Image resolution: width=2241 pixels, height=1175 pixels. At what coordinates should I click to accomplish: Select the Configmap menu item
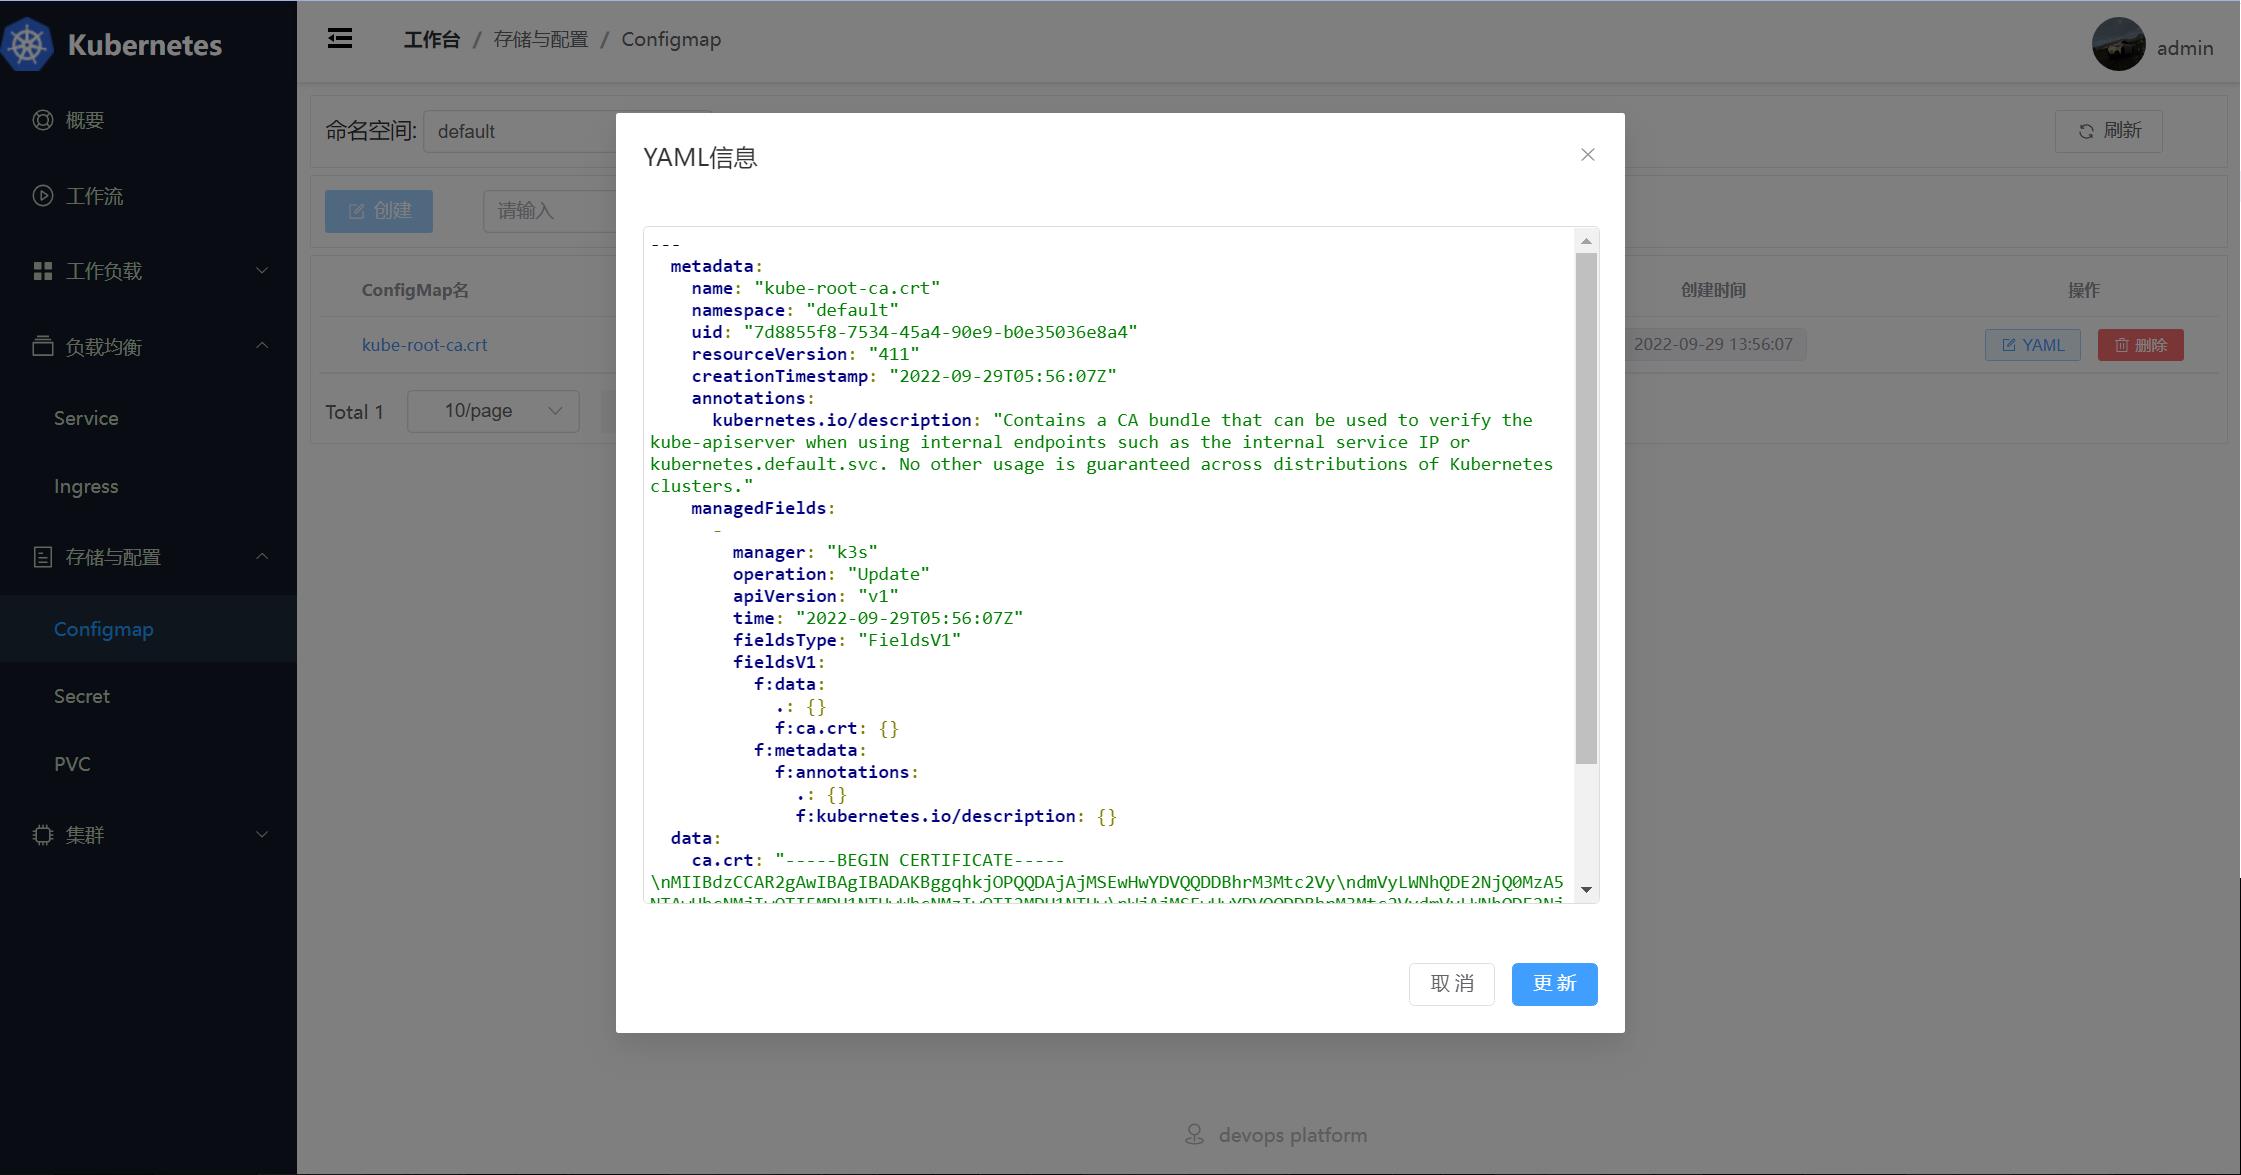point(104,628)
